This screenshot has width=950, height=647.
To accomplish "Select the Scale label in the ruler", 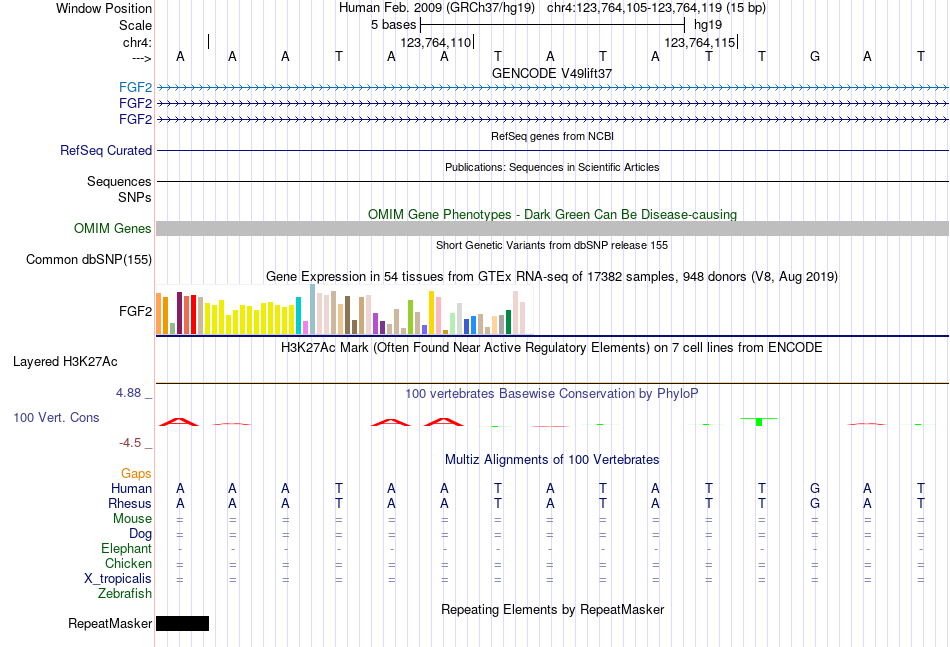I will click(135, 25).
